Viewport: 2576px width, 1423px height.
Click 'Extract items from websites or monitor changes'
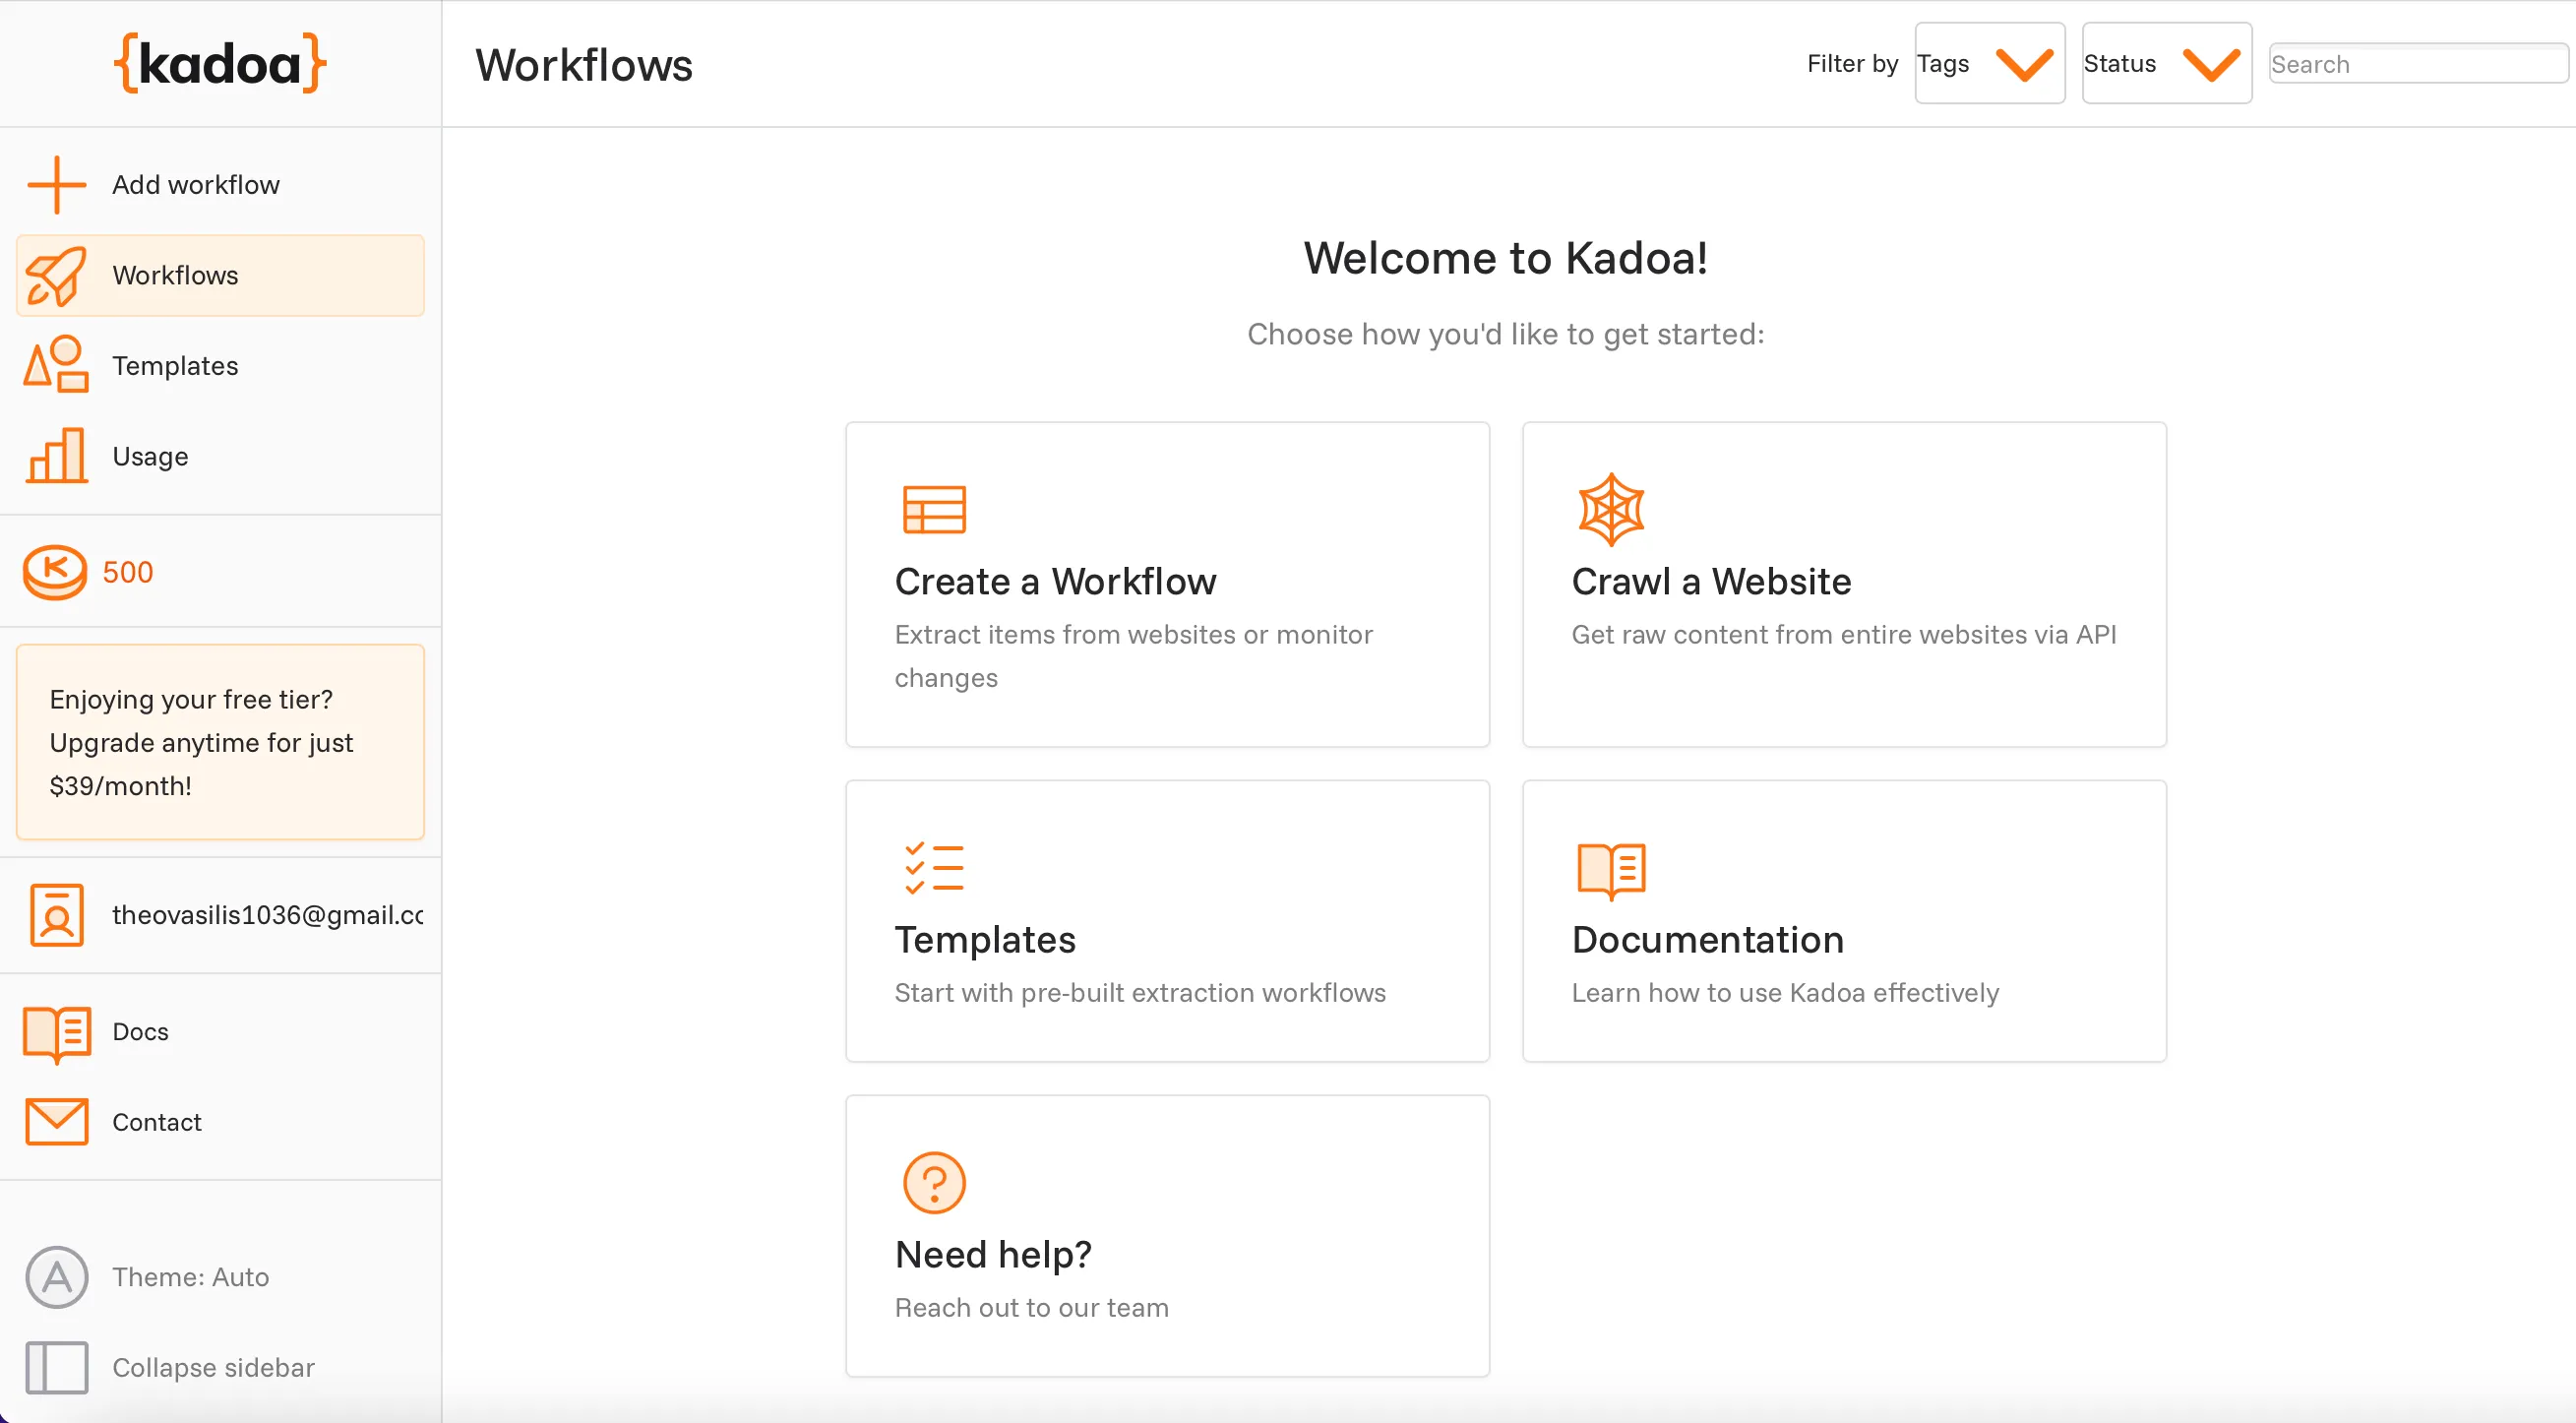click(1133, 656)
